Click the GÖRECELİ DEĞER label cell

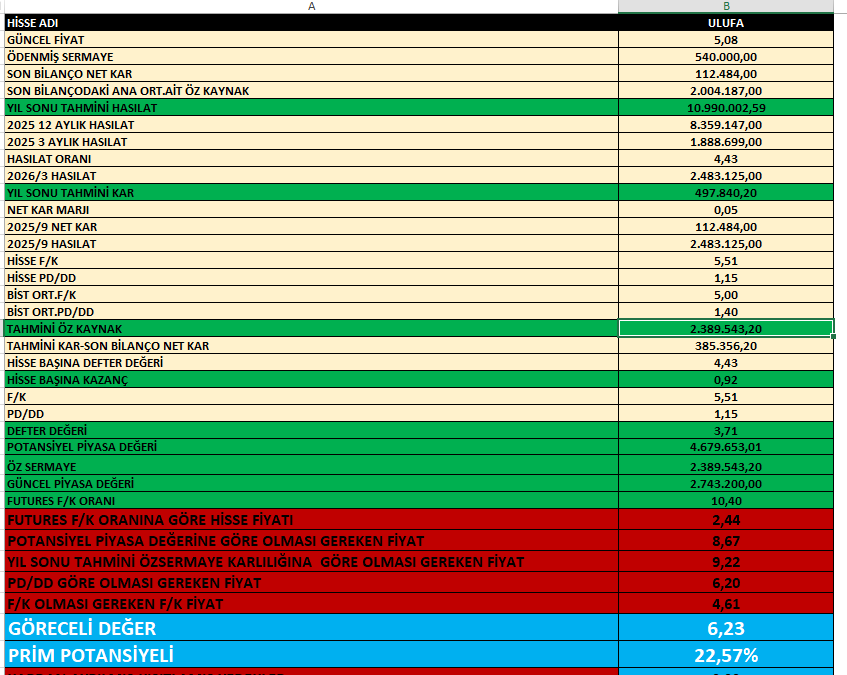click(311, 628)
